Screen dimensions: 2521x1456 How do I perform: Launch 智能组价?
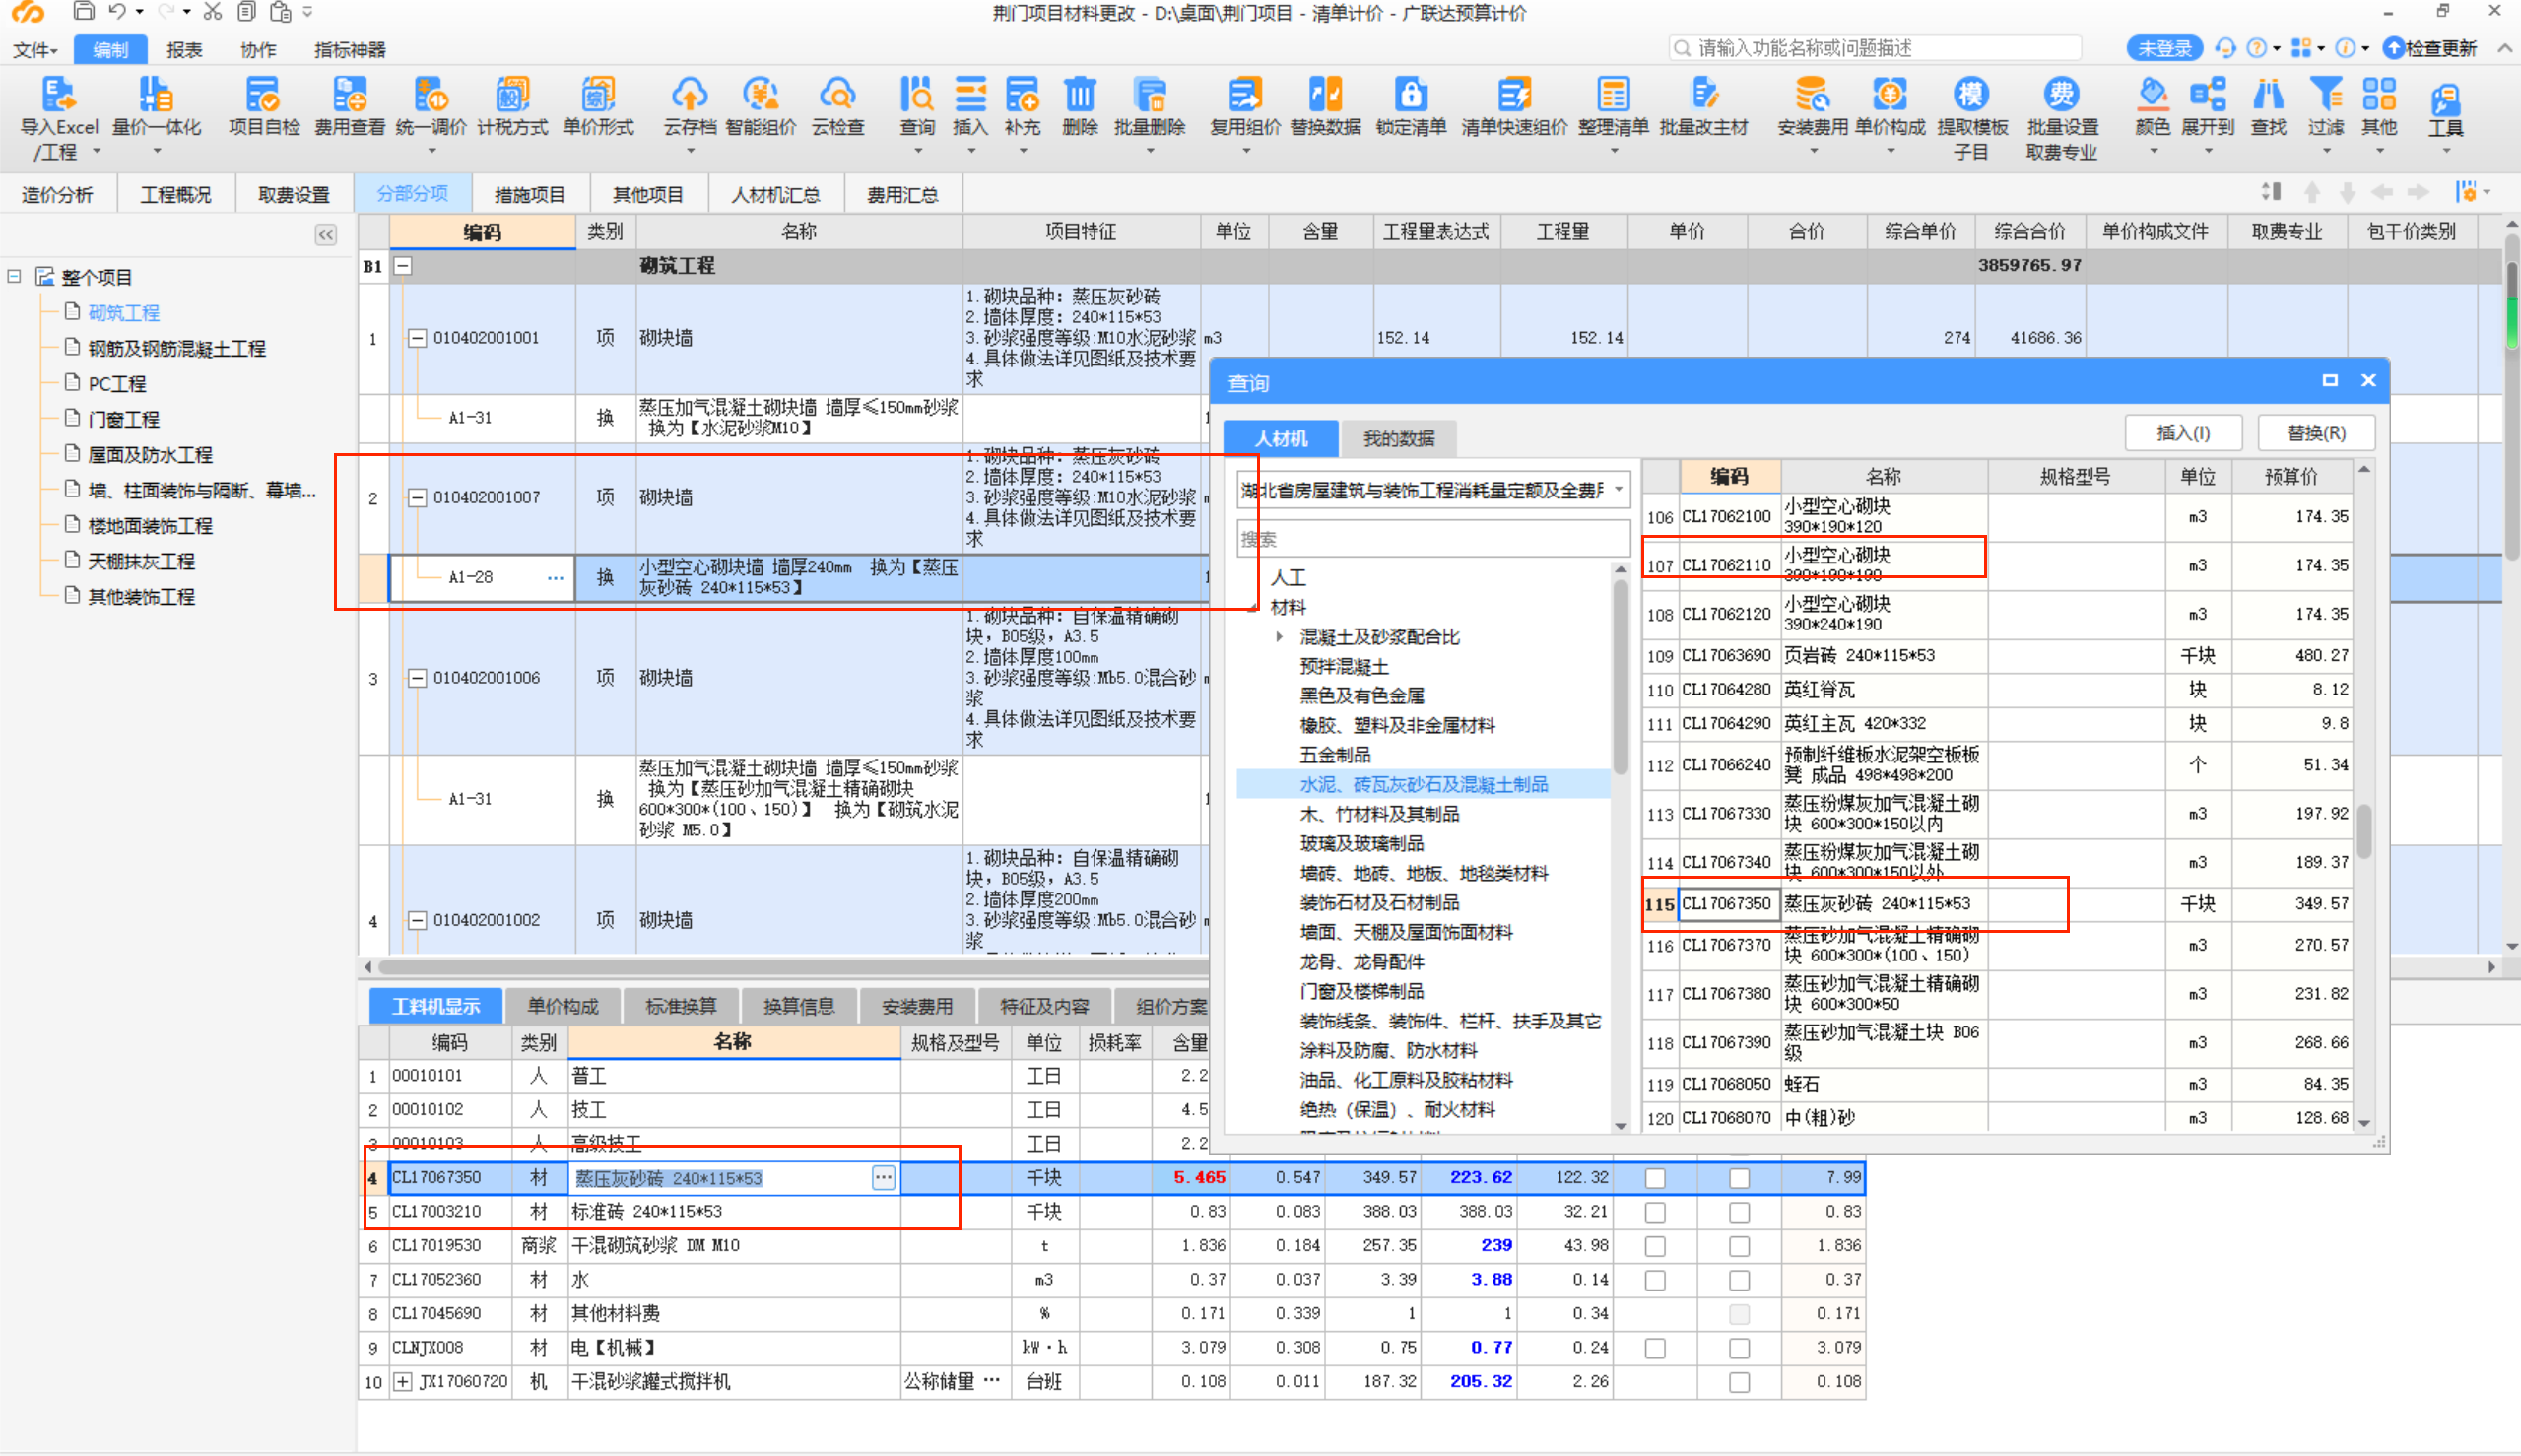click(761, 108)
